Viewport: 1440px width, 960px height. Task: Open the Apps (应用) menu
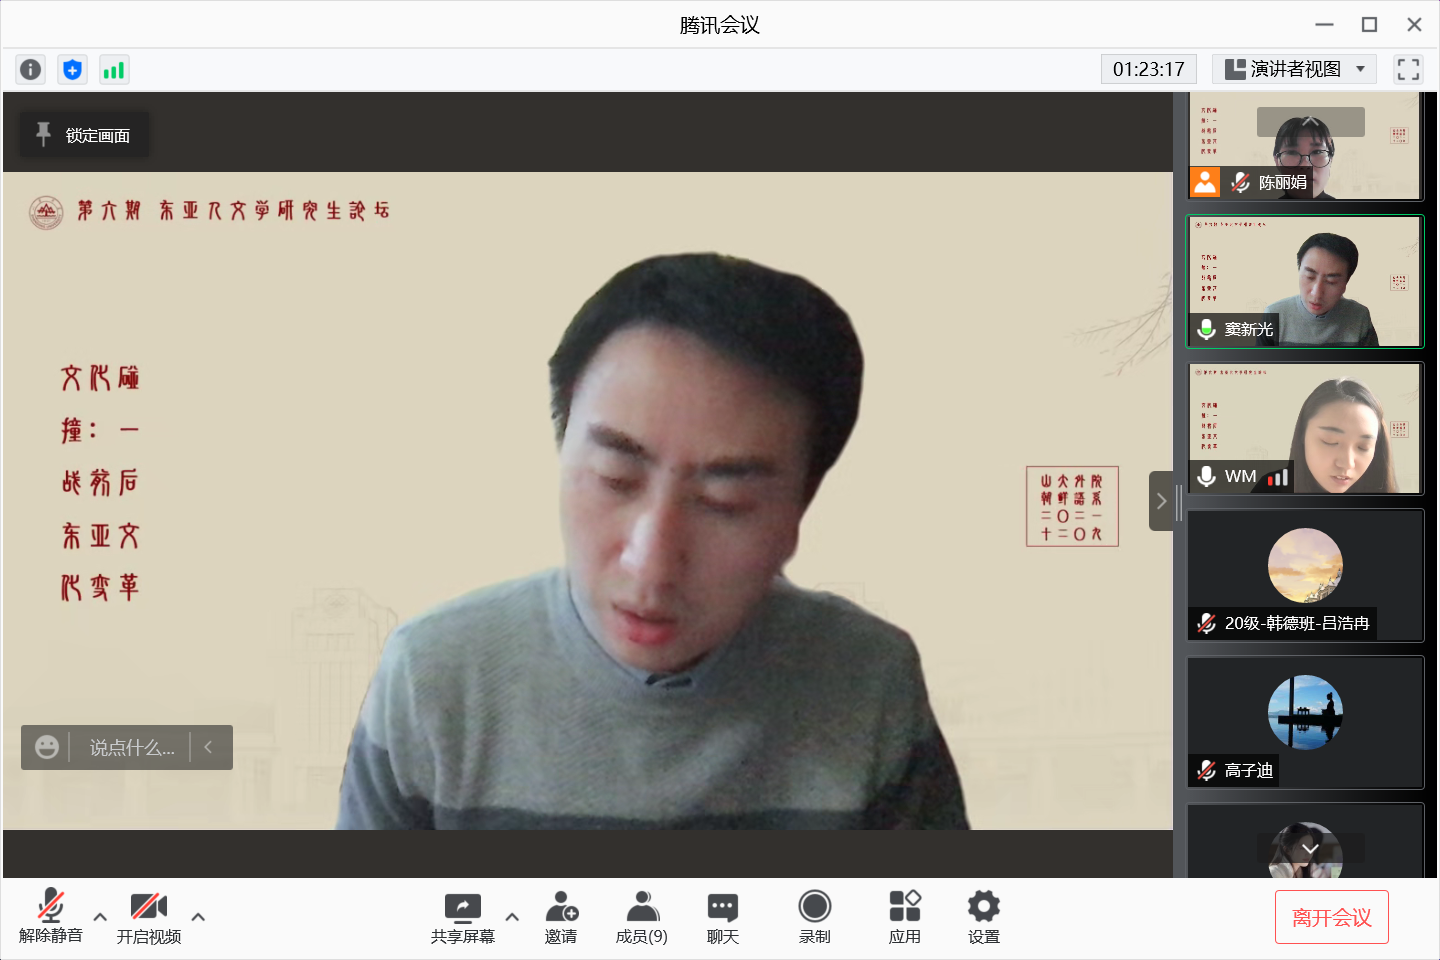[904, 917]
